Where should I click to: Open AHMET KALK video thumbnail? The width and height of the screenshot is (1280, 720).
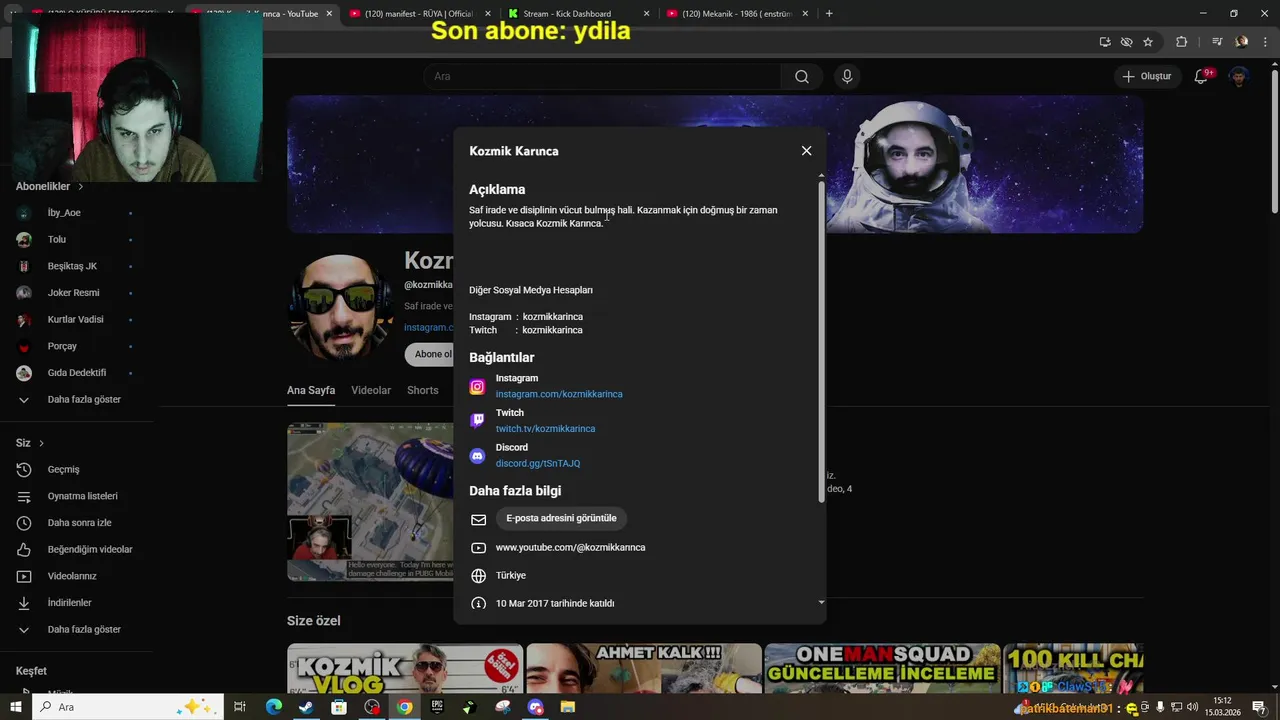pyautogui.click(x=644, y=668)
